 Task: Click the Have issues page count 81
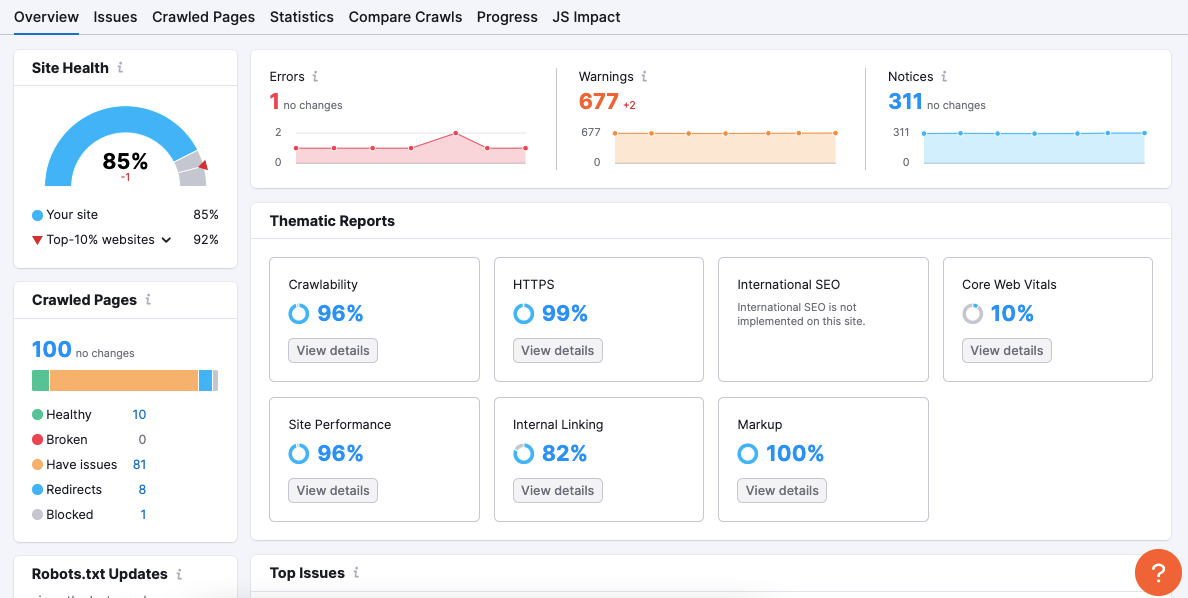[x=139, y=464]
